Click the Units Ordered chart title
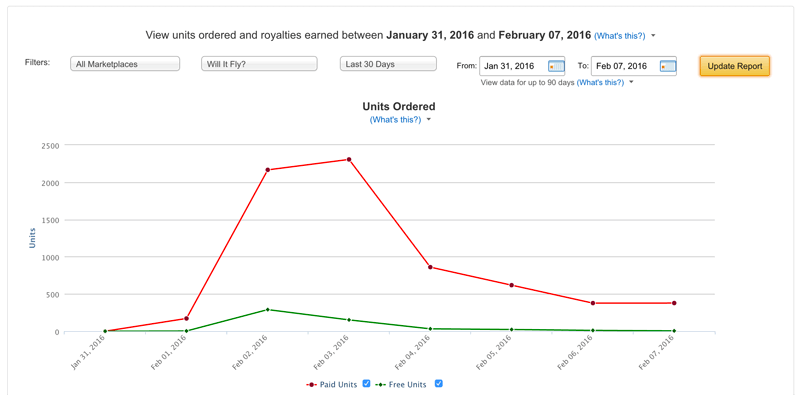The height and width of the screenshot is (395, 800). tap(399, 107)
